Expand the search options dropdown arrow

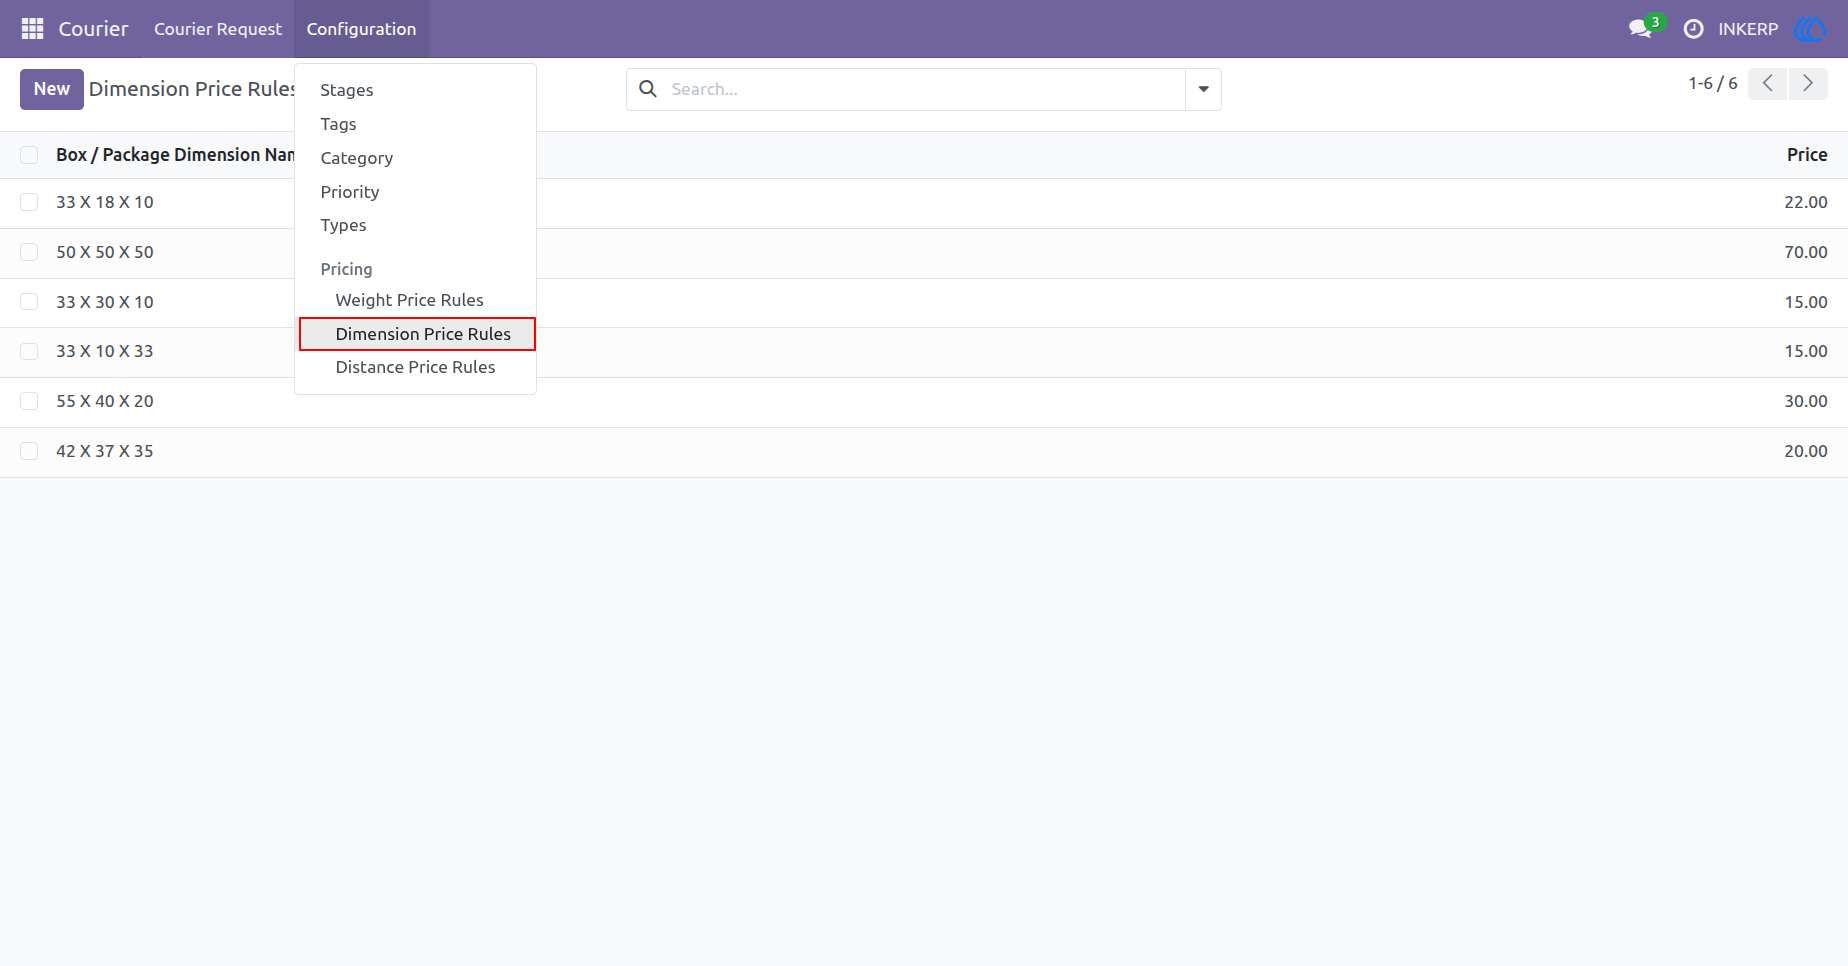tap(1203, 89)
